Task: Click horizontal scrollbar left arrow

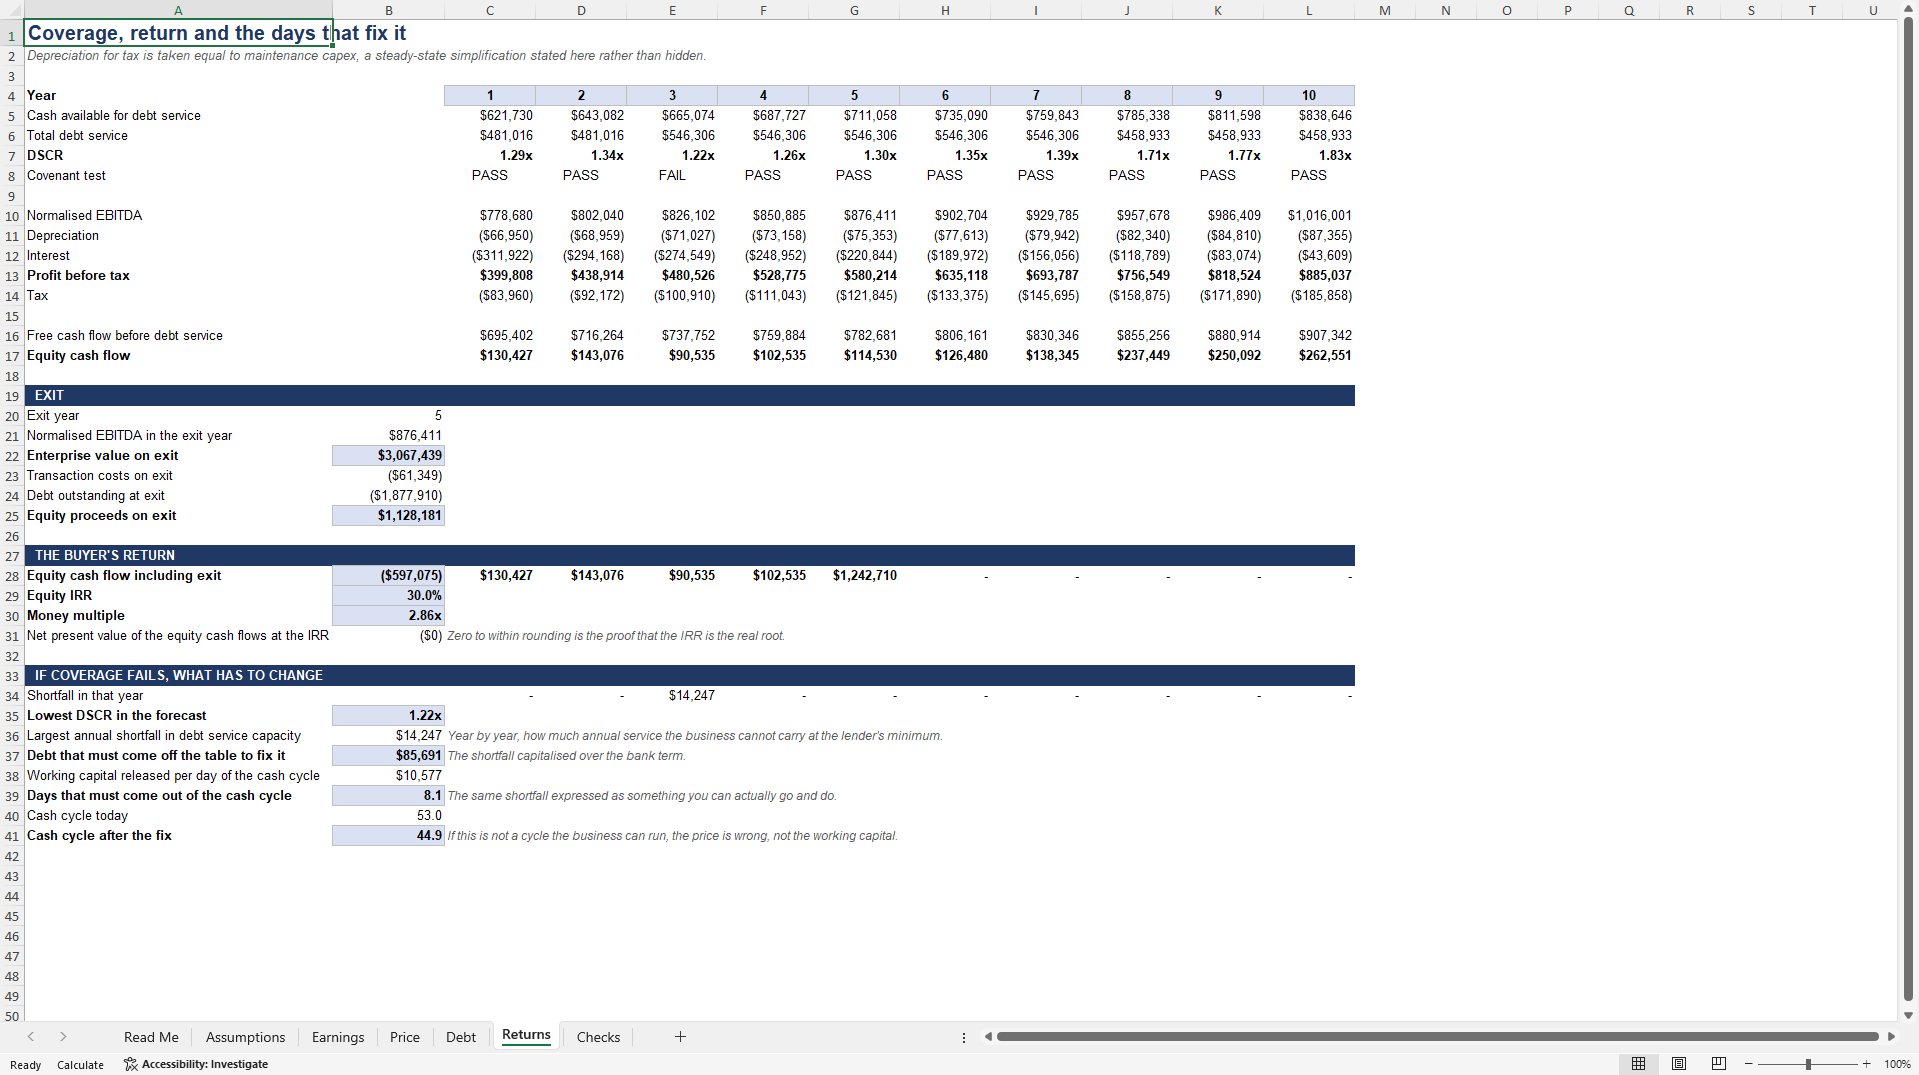Action: tap(988, 1037)
